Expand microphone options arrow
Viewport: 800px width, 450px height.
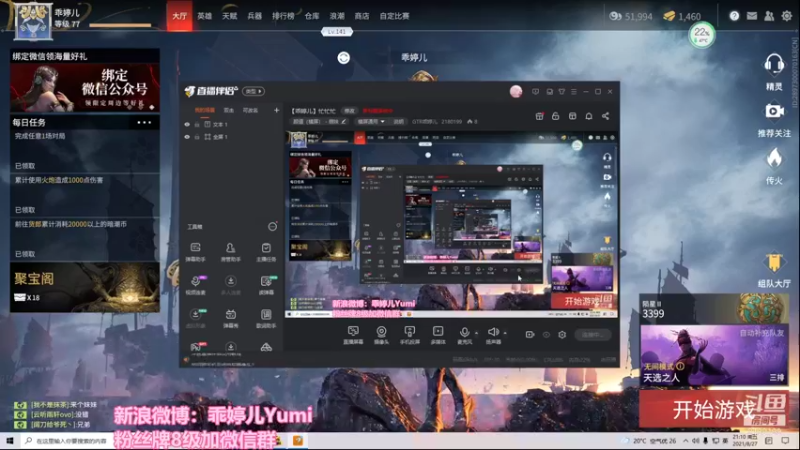477,333
